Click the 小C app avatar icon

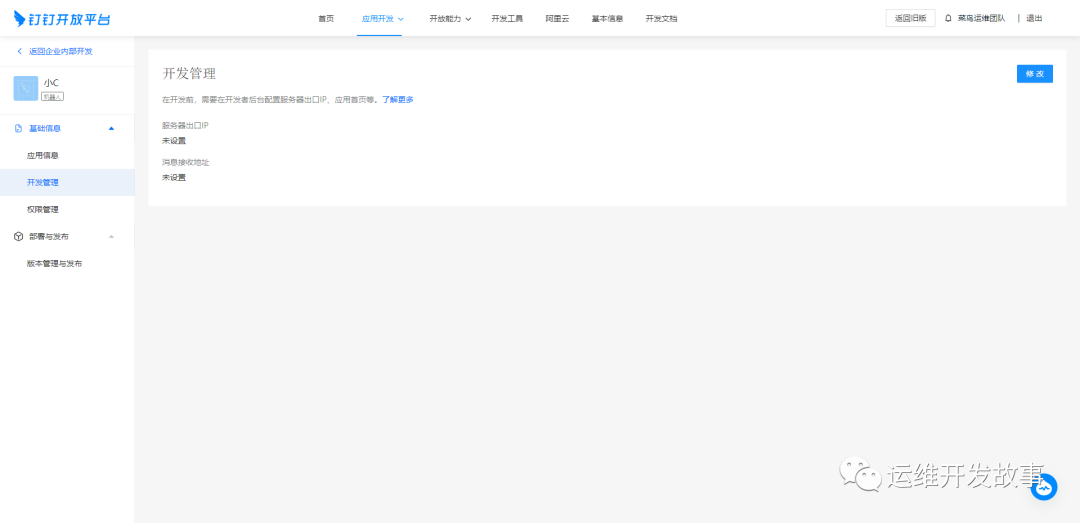[x=26, y=89]
